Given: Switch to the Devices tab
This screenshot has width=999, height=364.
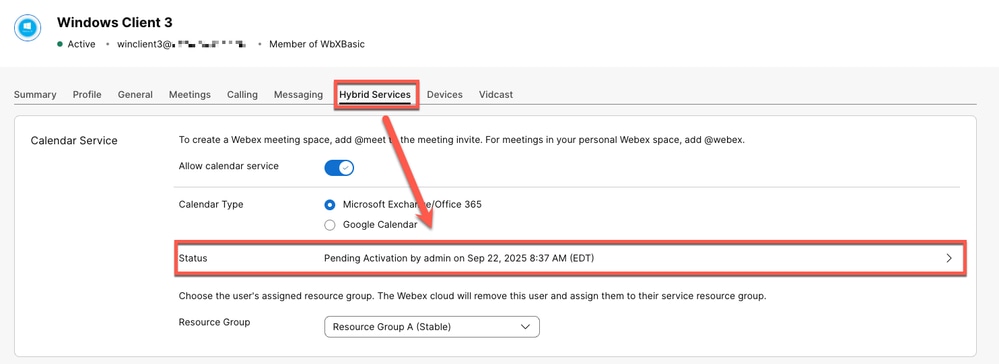Looking at the screenshot, I should 445,94.
